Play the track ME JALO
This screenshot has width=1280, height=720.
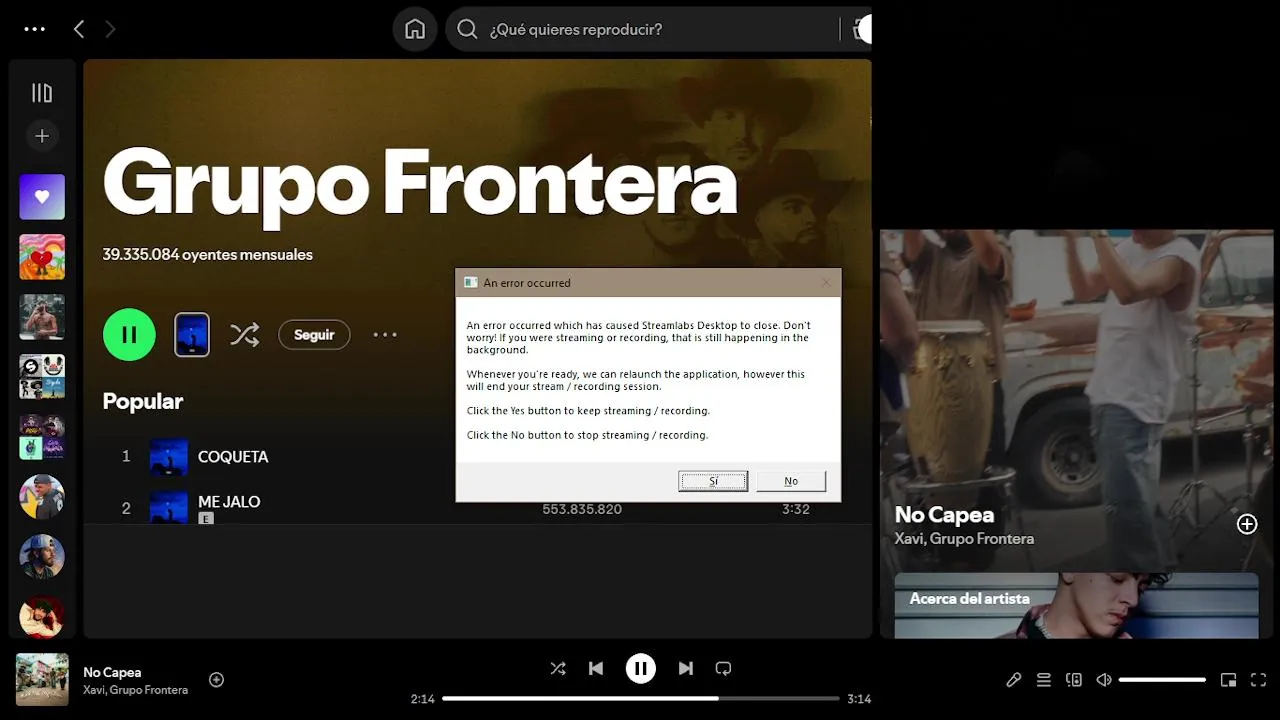(229, 502)
